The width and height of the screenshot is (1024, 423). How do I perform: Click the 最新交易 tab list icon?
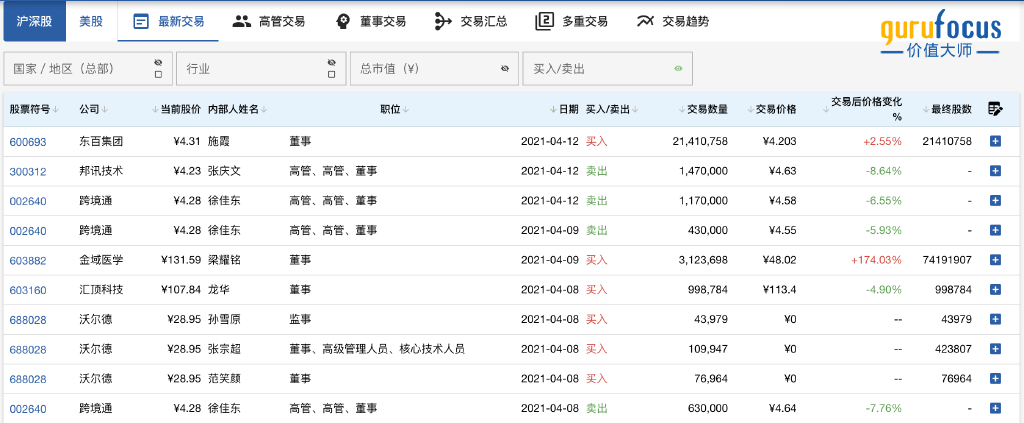click(140, 22)
